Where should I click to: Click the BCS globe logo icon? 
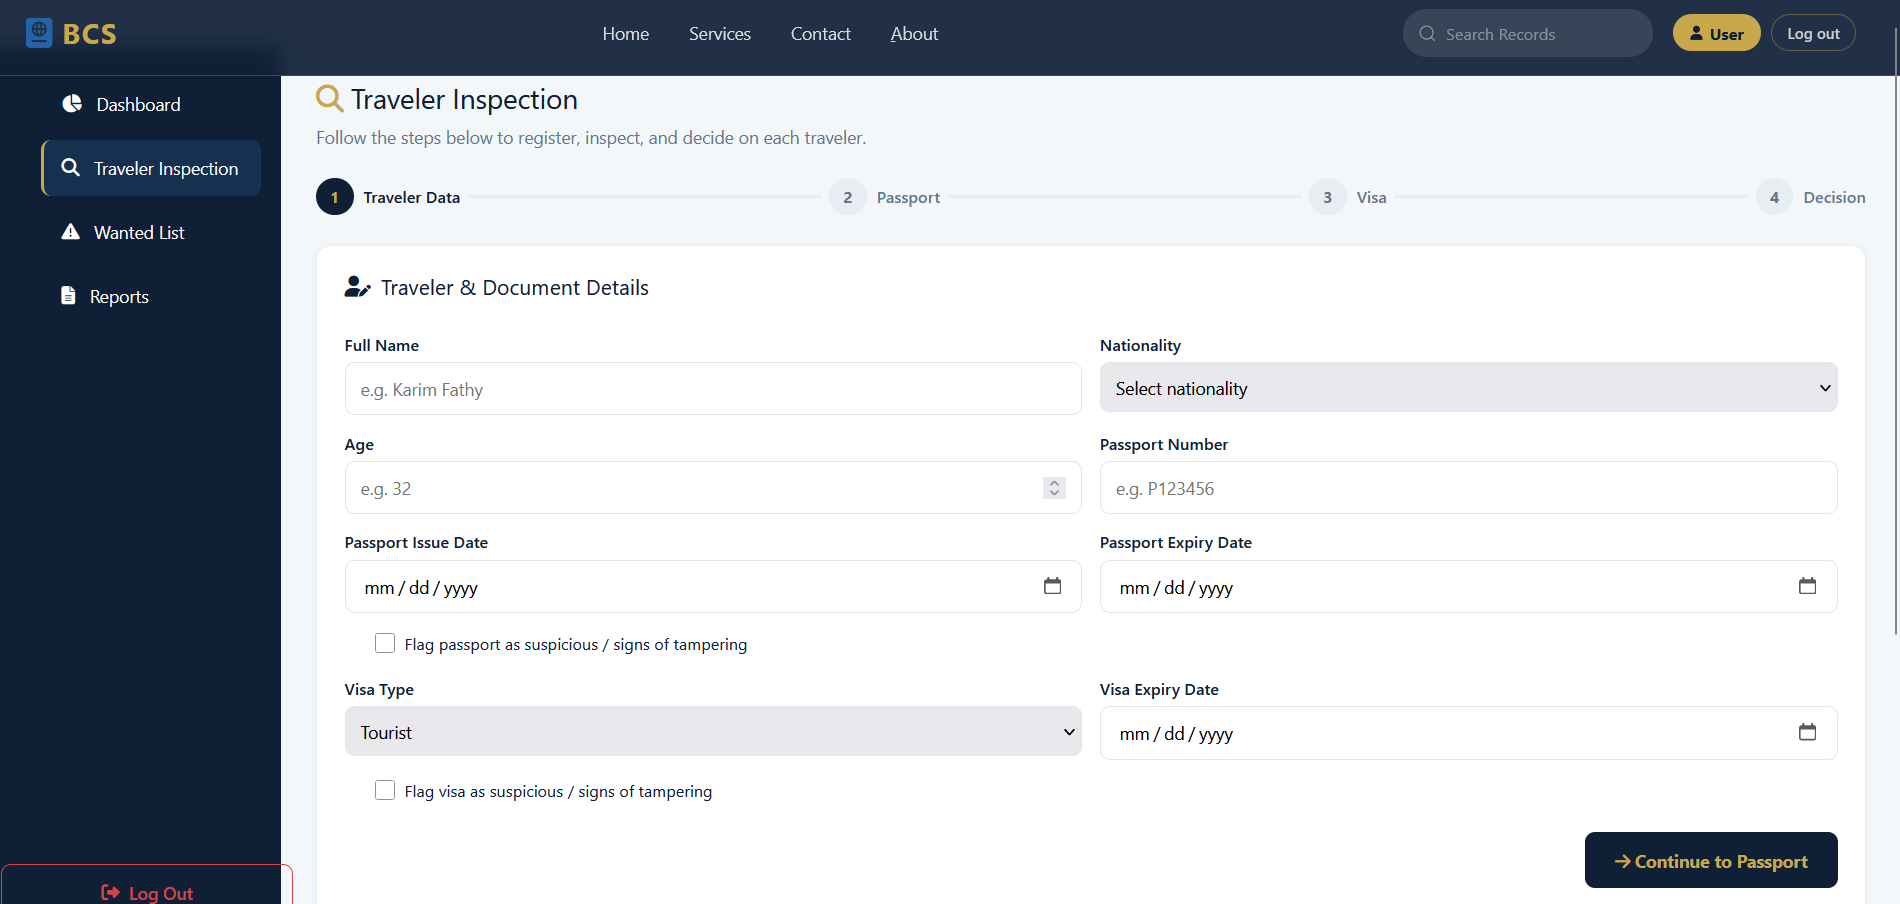[x=39, y=33]
